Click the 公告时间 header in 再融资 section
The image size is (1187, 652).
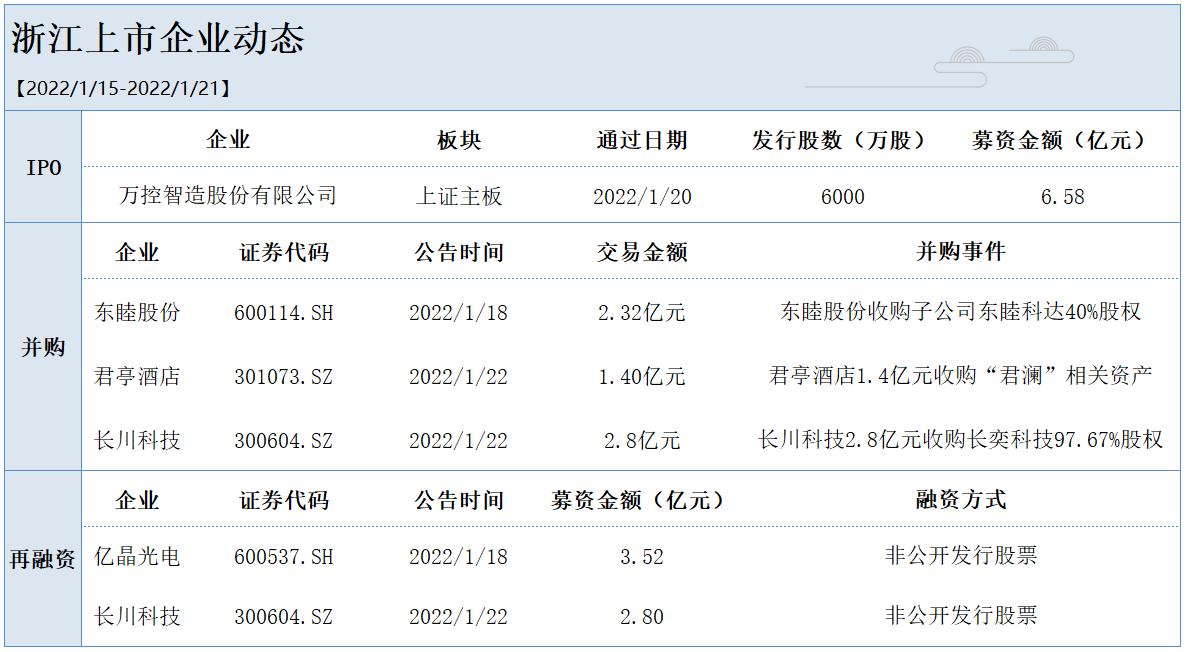459,500
